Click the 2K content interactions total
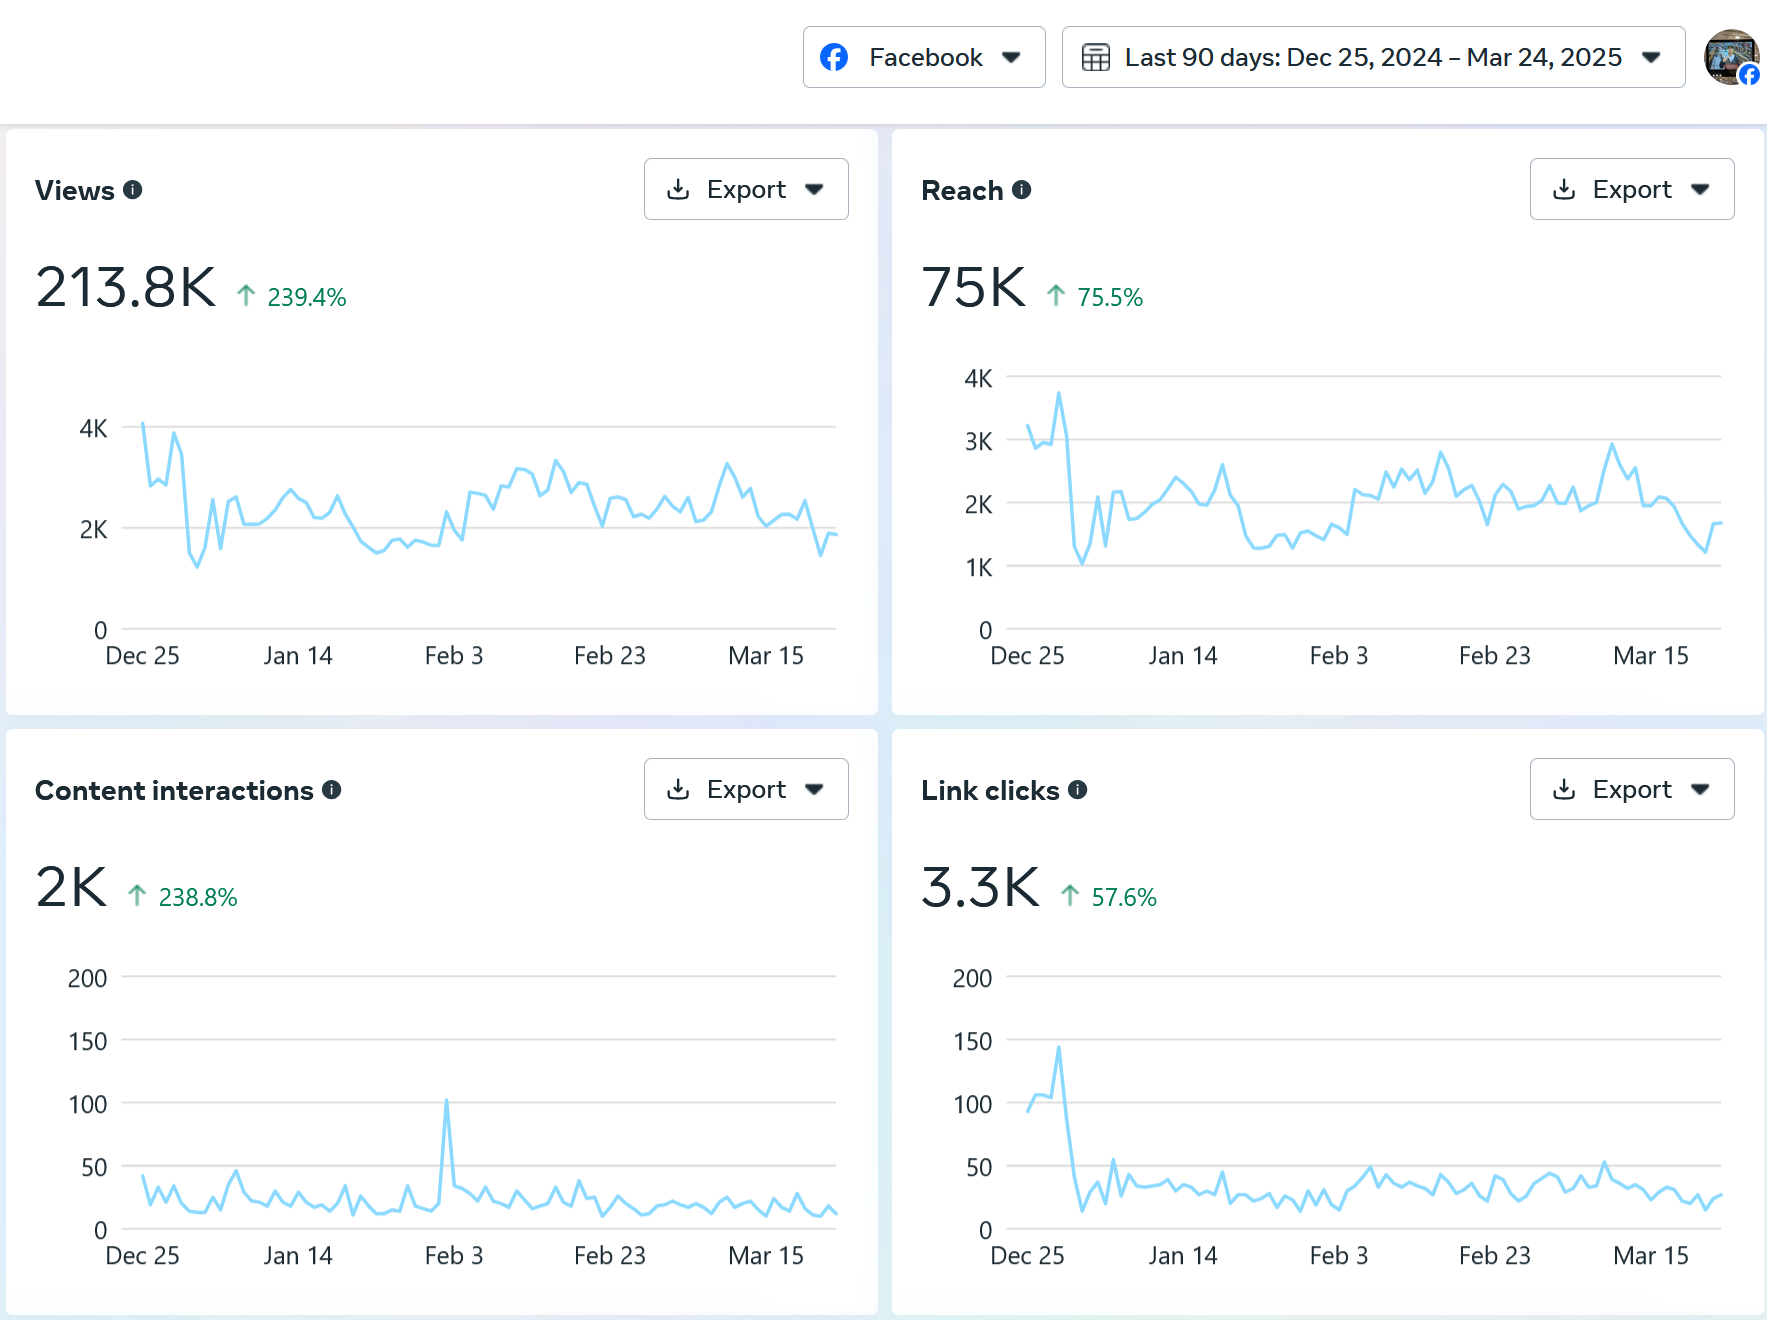The height and width of the screenshot is (1320, 1767). tap(71, 888)
